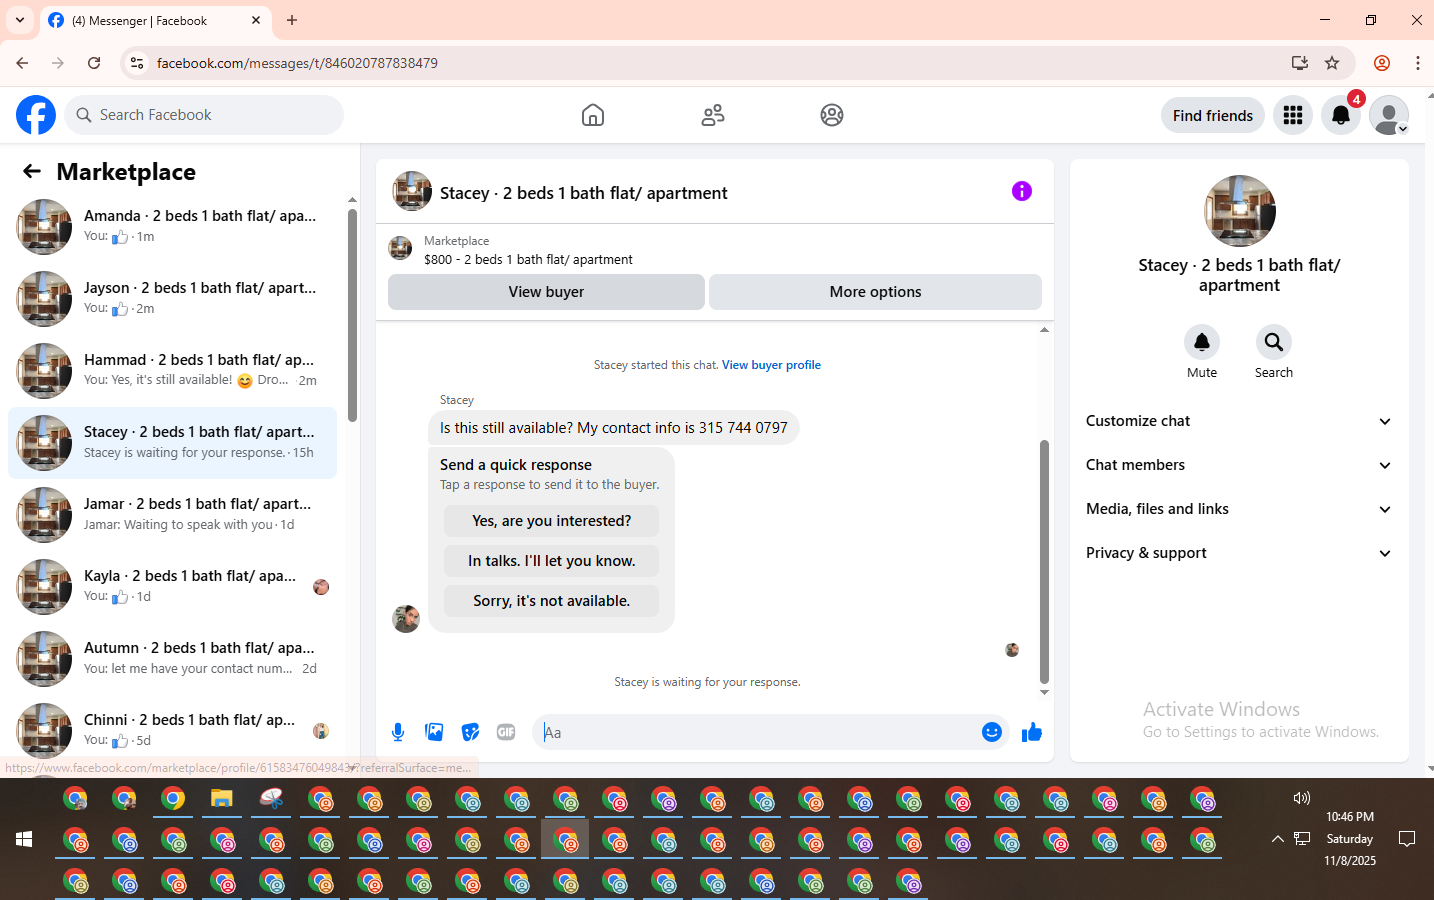Click the message input field

pyautogui.click(x=758, y=732)
